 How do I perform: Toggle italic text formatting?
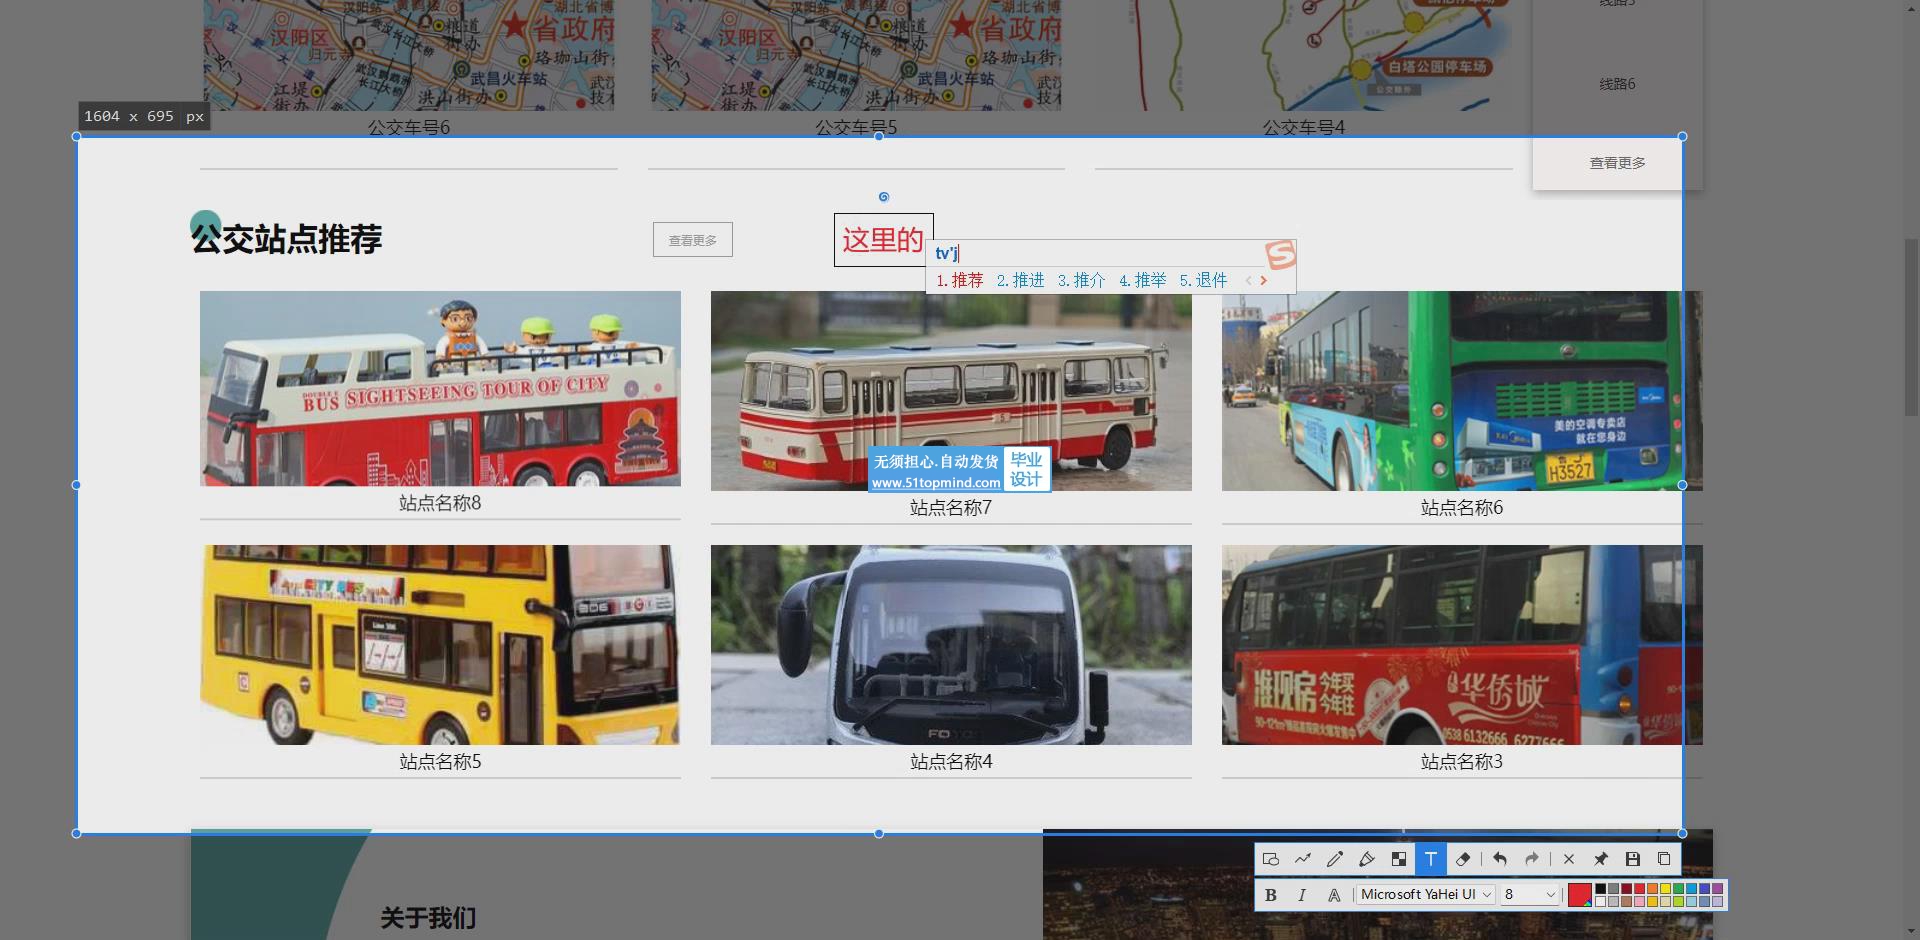click(x=1302, y=895)
